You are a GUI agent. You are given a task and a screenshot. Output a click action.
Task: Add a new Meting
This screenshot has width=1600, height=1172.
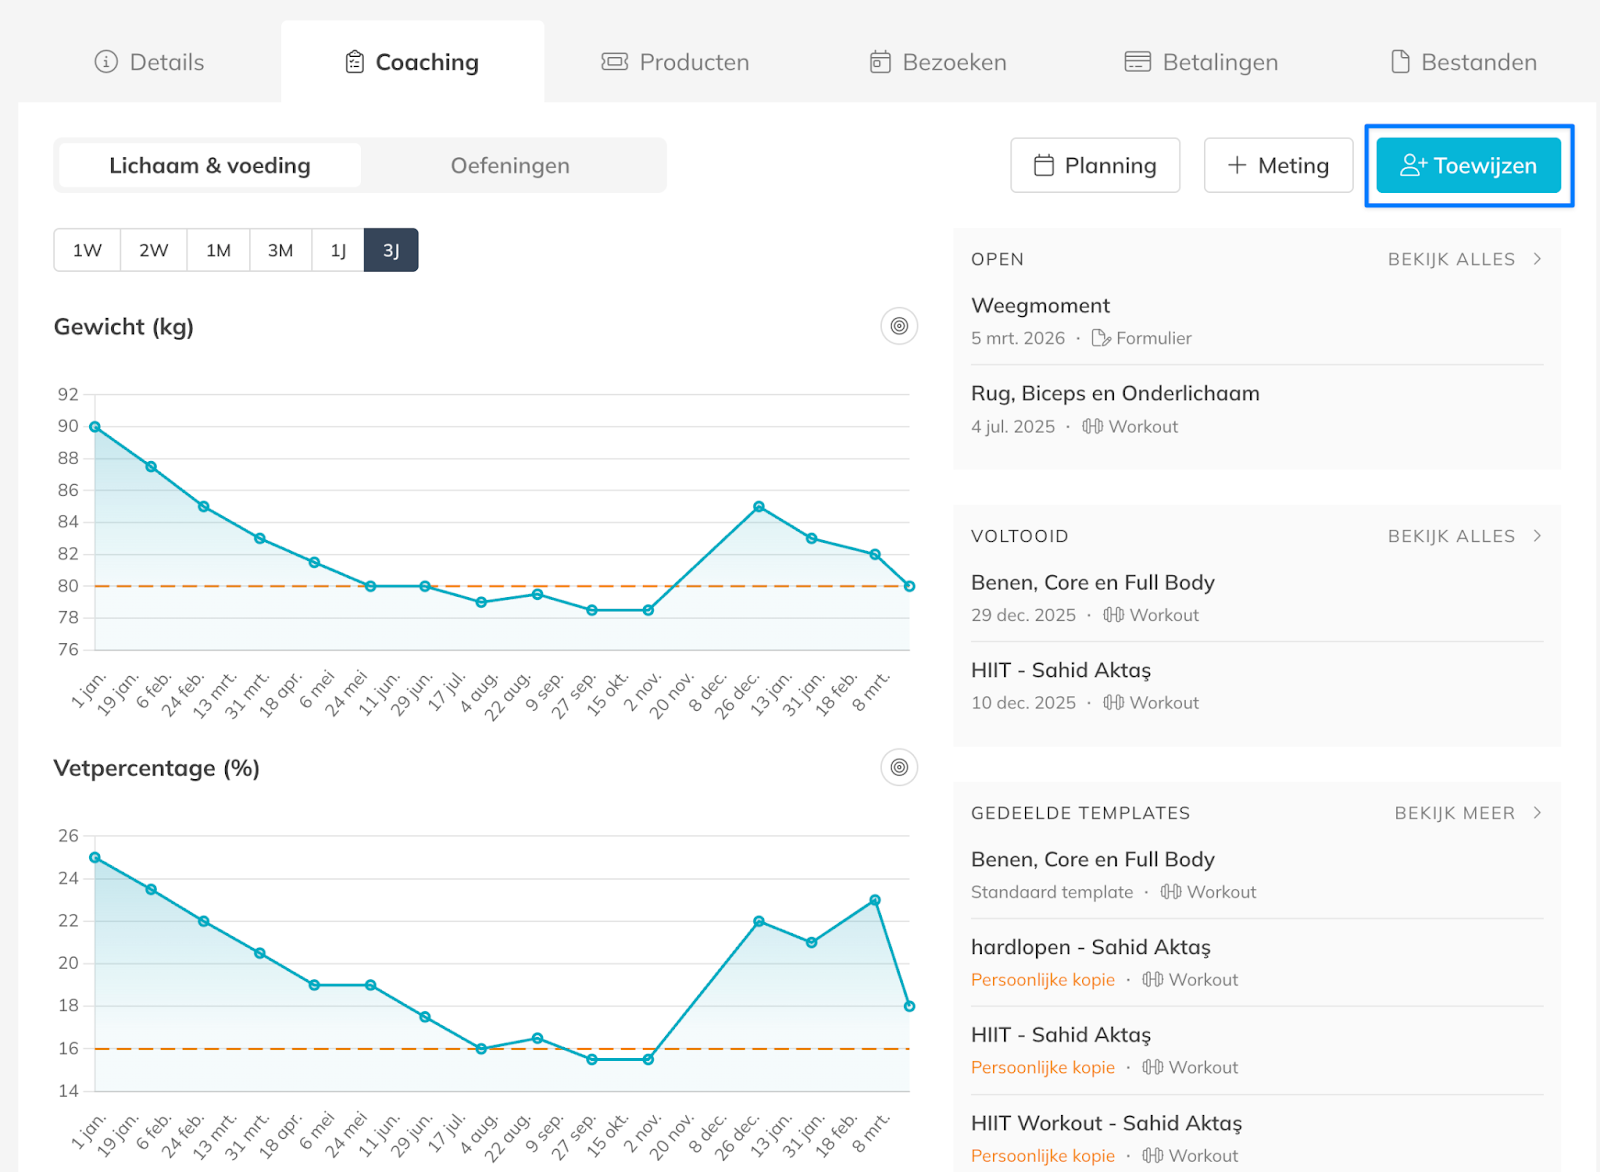[x=1278, y=166]
